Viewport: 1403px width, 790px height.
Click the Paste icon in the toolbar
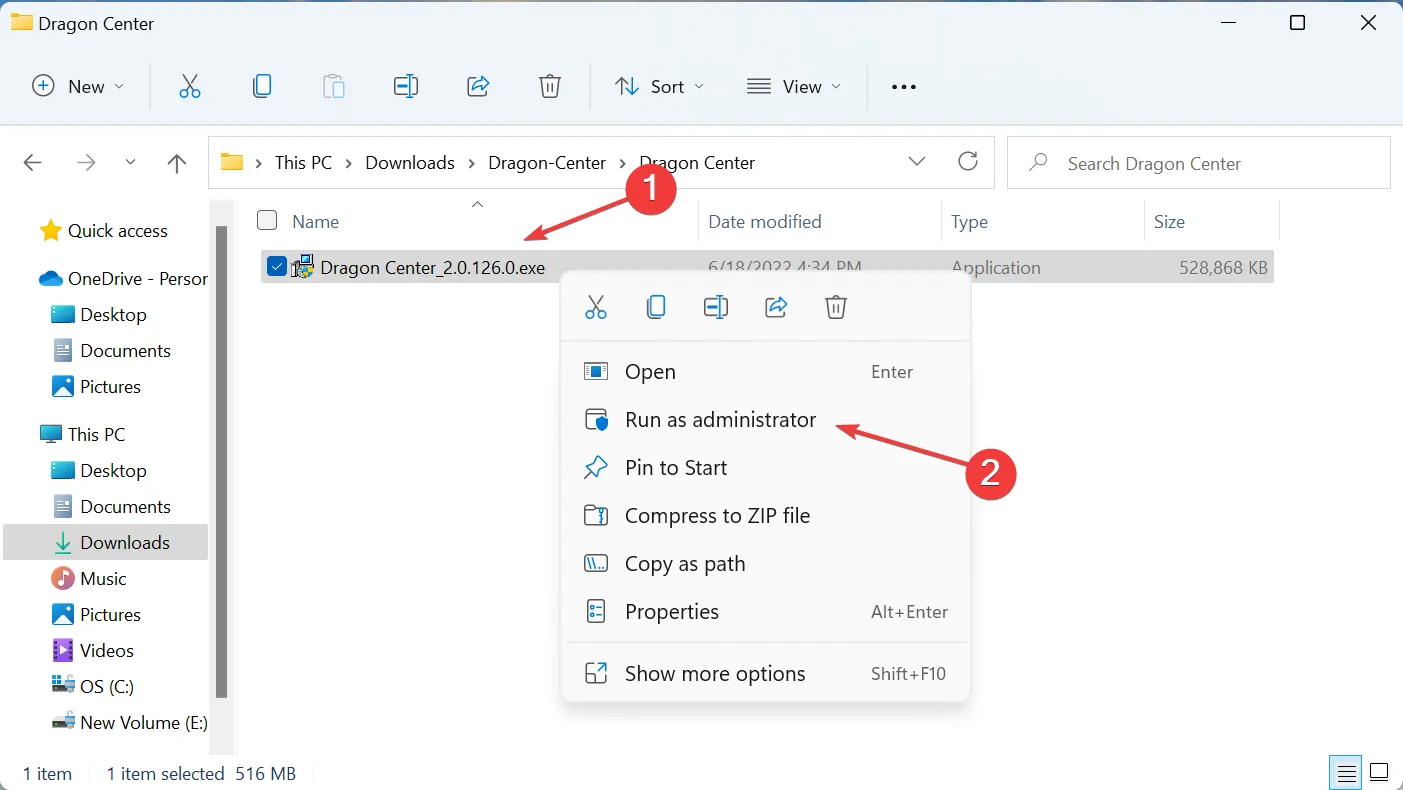click(334, 87)
